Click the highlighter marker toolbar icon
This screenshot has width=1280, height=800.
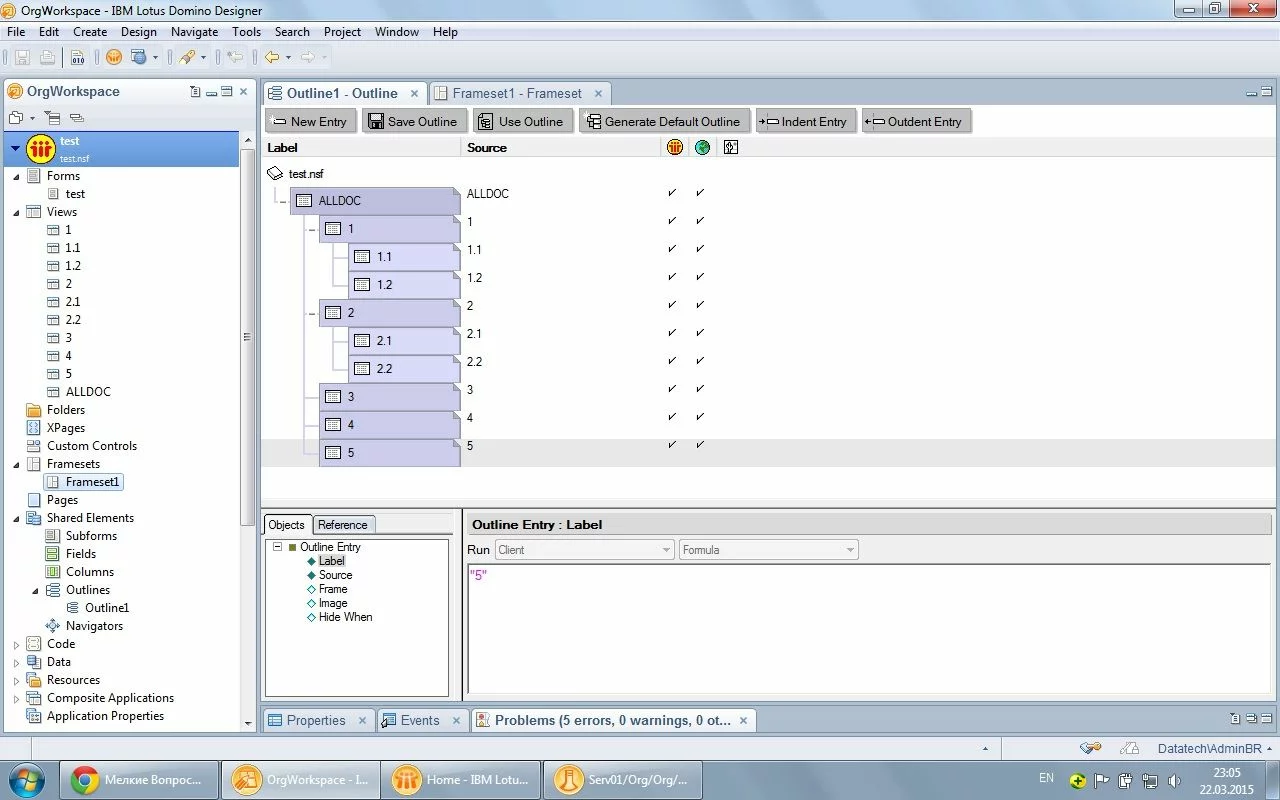[x=187, y=58]
